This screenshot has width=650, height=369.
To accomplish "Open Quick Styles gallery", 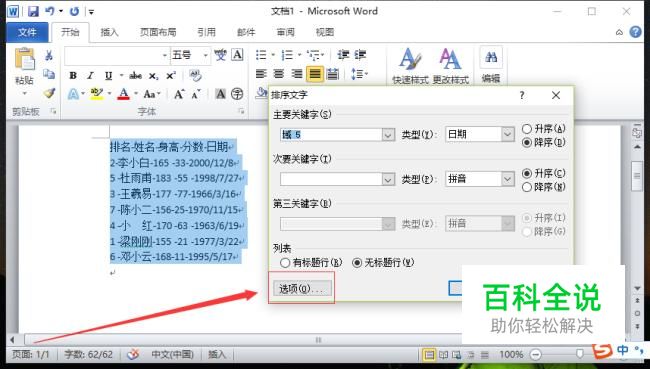I will (410, 66).
